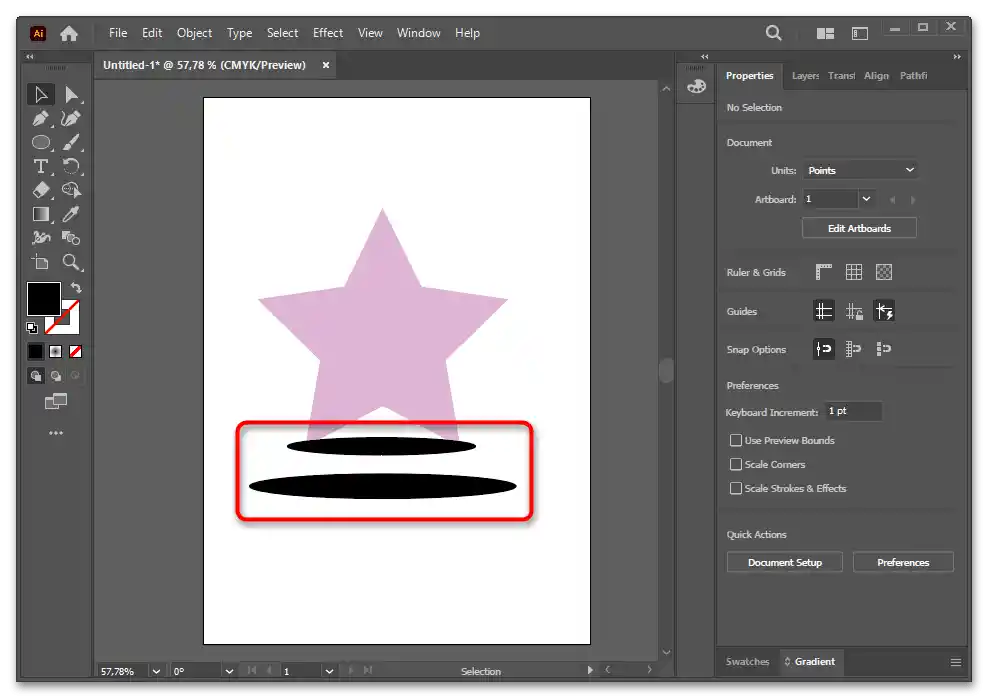The image size is (988, 698).
Task: Reset to default fill and stroke
Action: 32,328
